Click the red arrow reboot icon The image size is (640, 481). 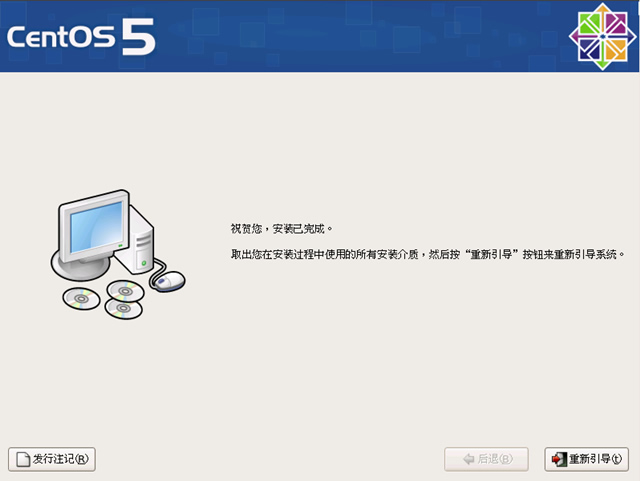559,459
